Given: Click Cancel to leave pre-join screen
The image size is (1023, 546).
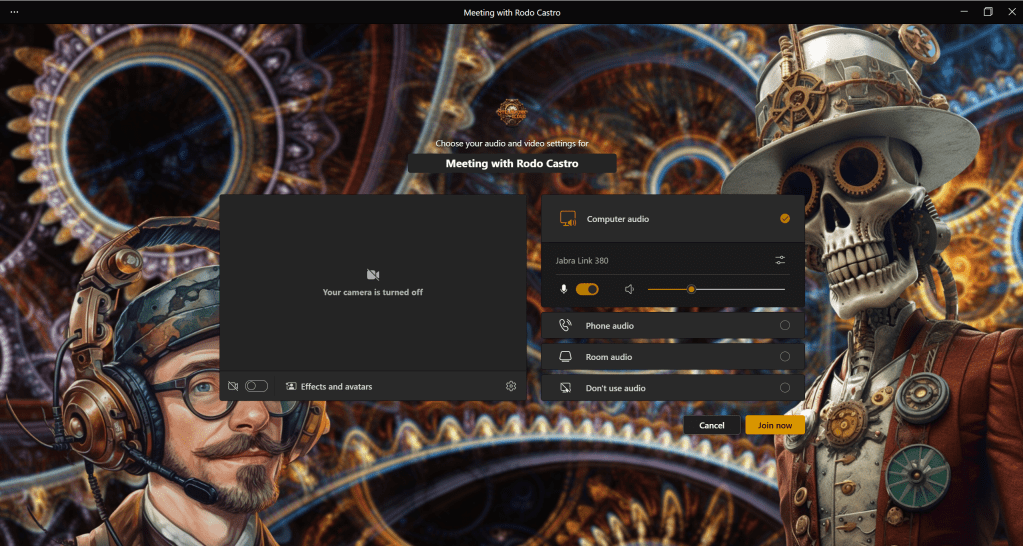Looking at the screenshot, I should [x=712, y=425].
